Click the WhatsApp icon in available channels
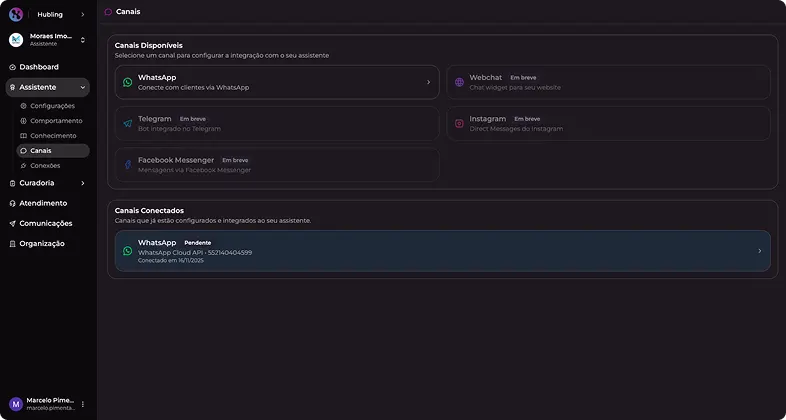The width and height of the screenshot is (786, 420). 127,82
